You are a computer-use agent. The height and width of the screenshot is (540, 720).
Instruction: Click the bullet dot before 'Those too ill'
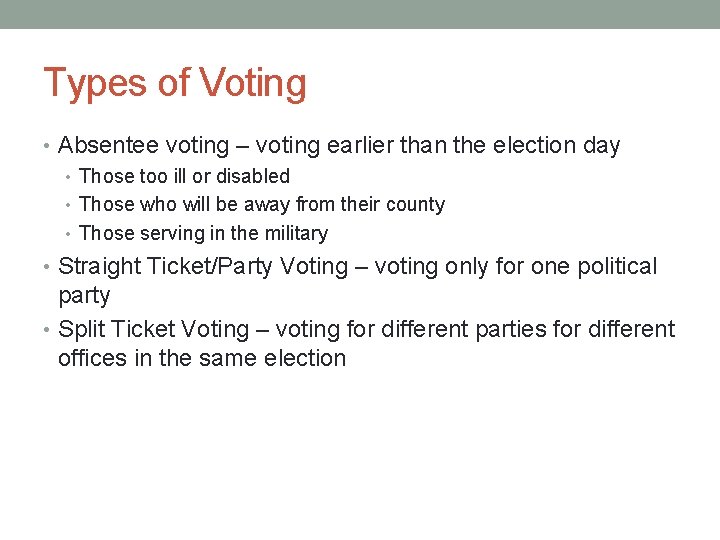click(x=69, y=177)
